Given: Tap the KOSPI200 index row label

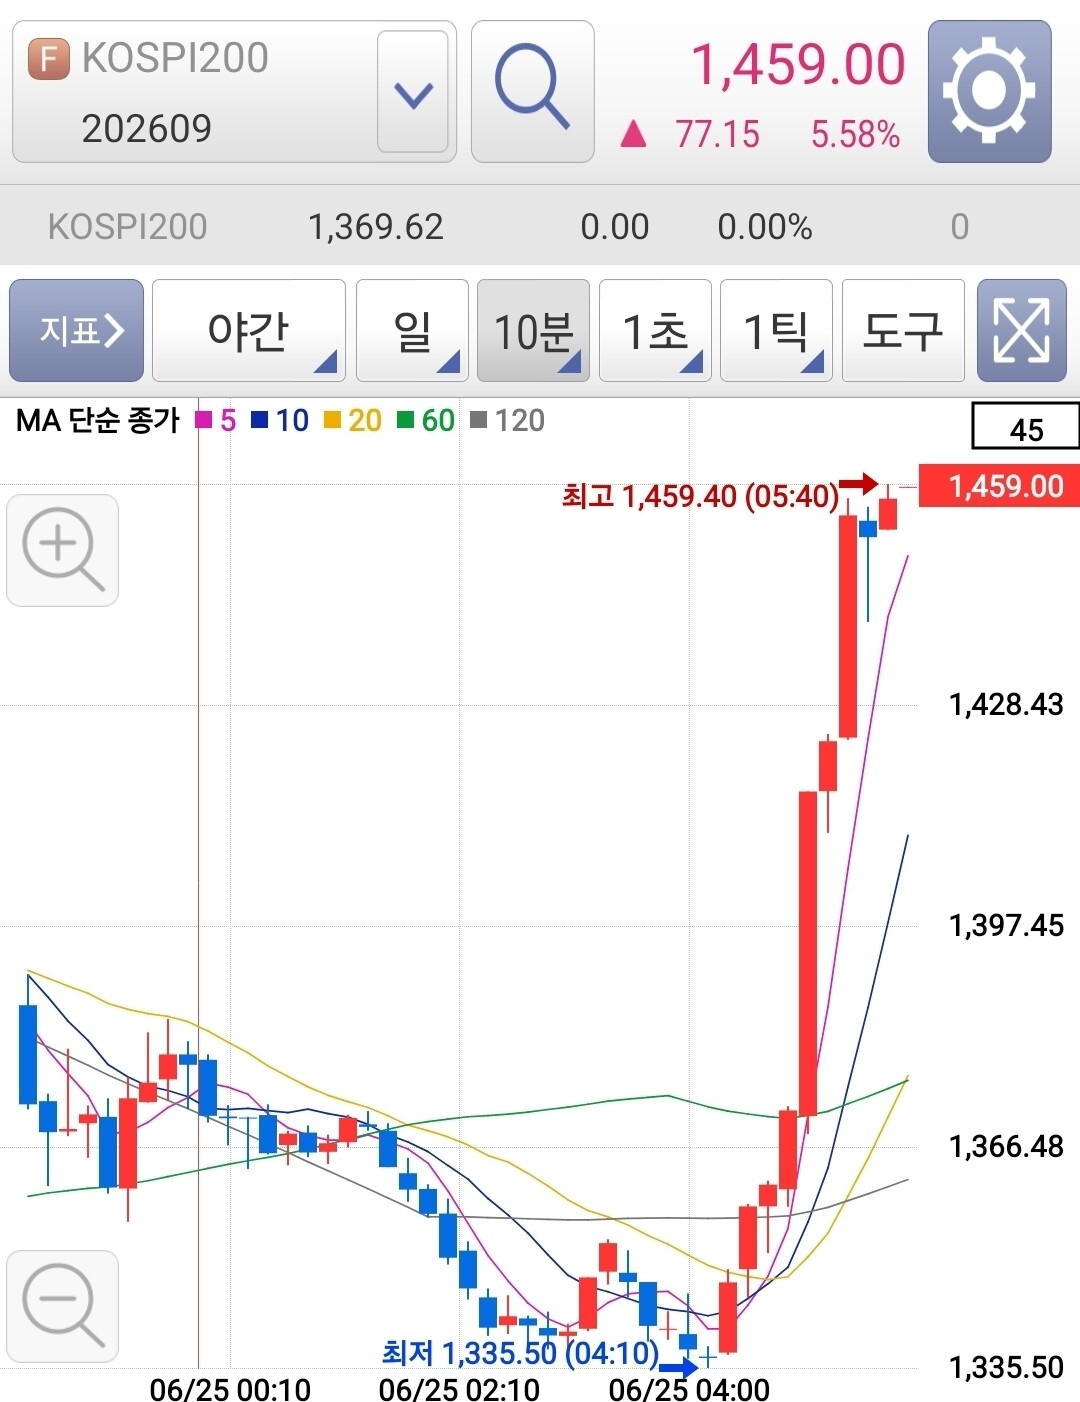Looking at the screenshot, I should (128, 227).
